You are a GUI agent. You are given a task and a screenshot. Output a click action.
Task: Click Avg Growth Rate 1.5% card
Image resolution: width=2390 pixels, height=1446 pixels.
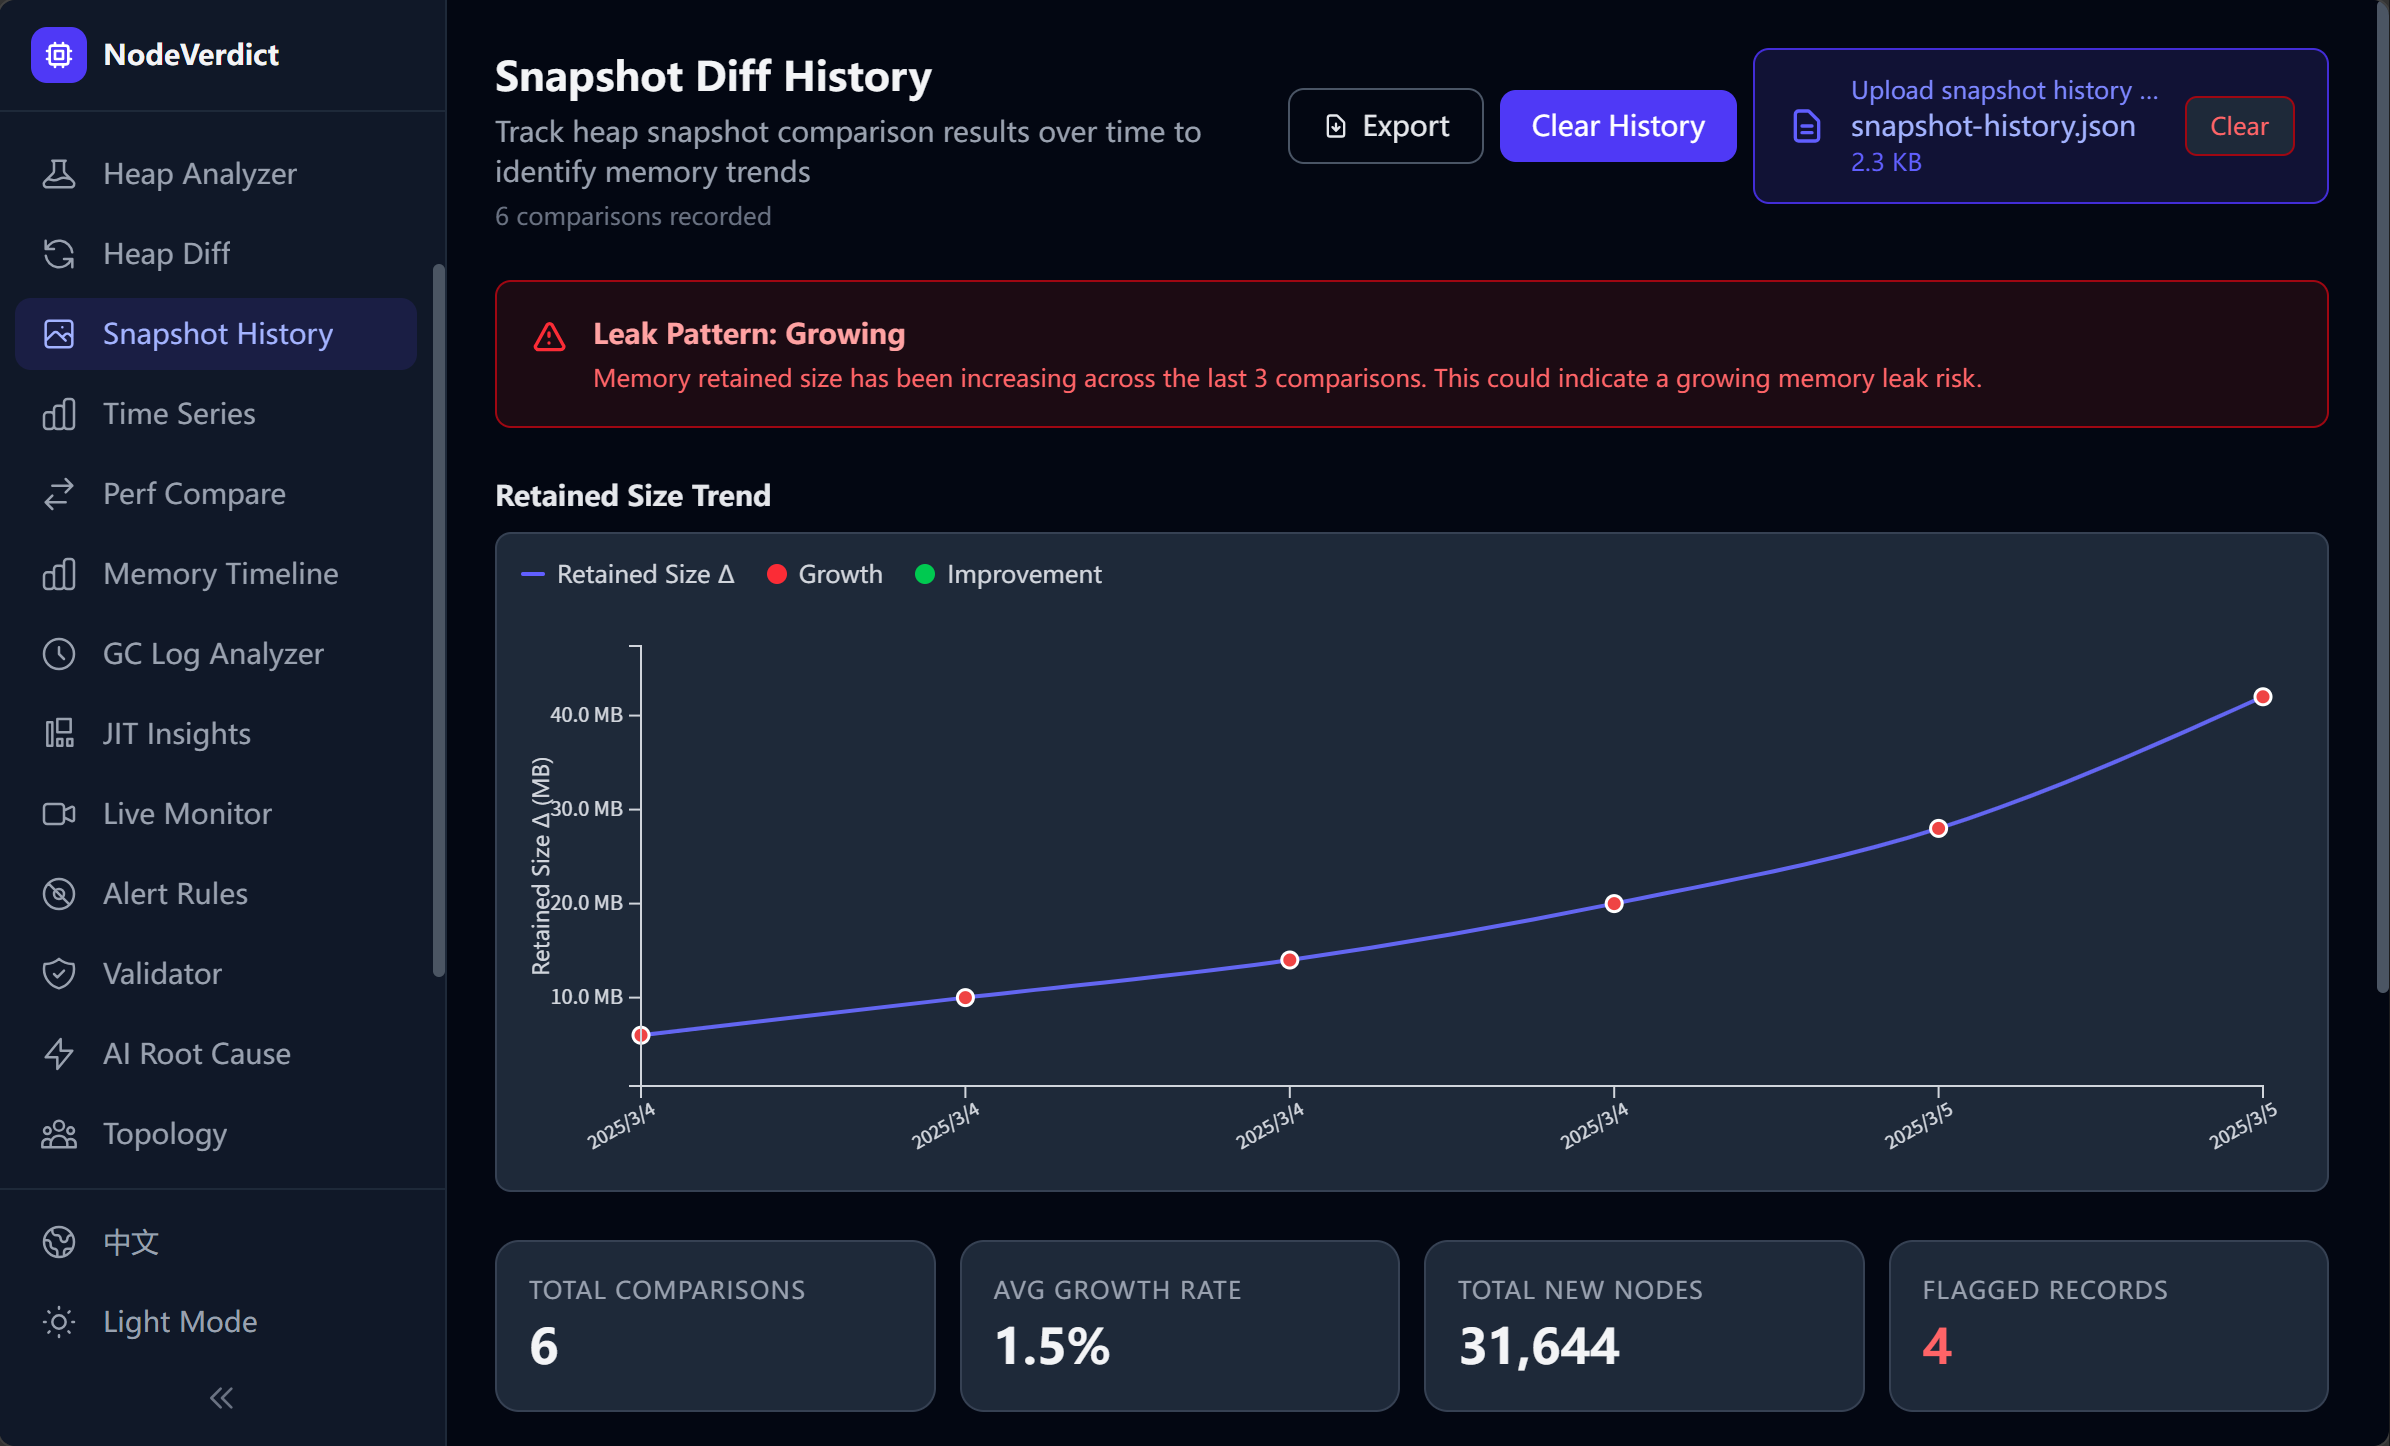1179,1326
